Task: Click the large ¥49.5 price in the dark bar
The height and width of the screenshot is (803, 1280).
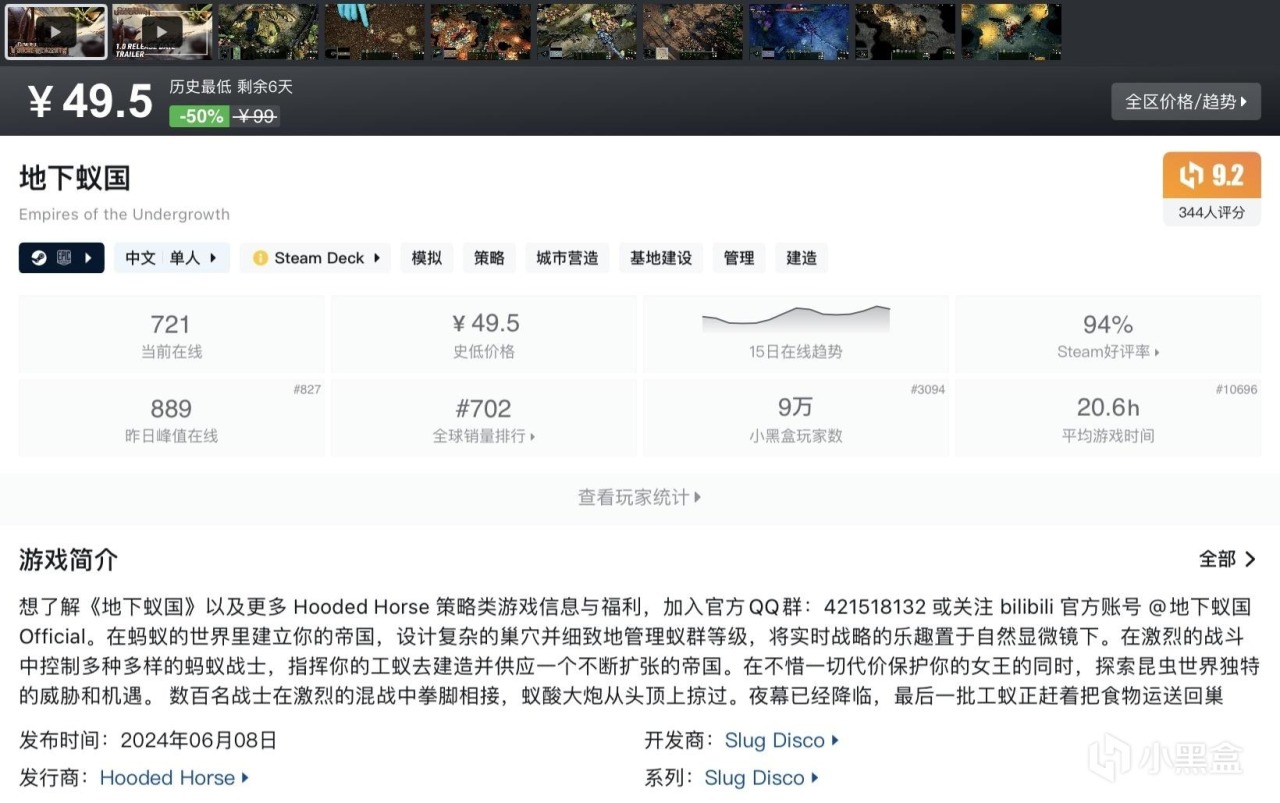Action: (x=90, y=101)
